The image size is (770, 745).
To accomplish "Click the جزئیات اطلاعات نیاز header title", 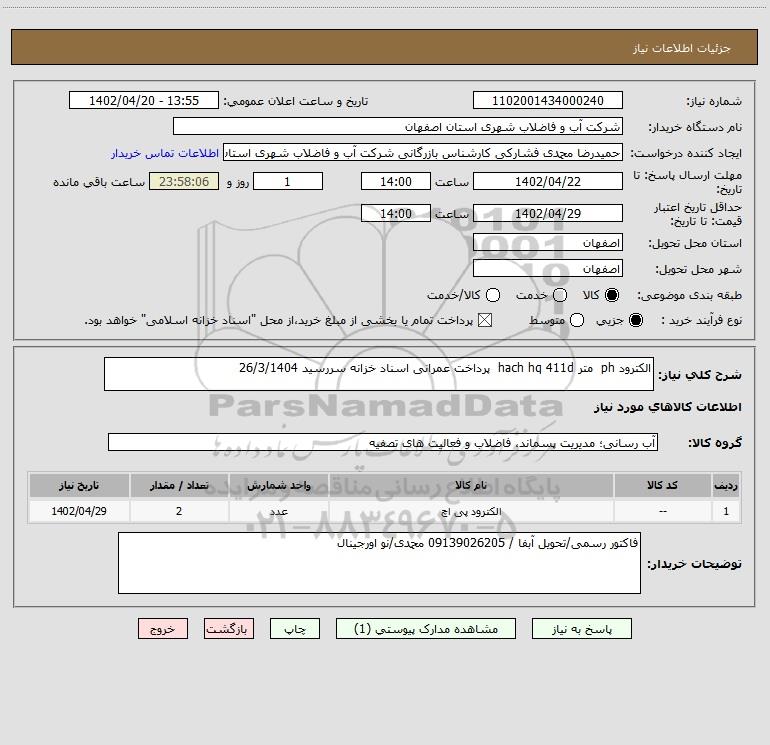I will coord(682,48).
